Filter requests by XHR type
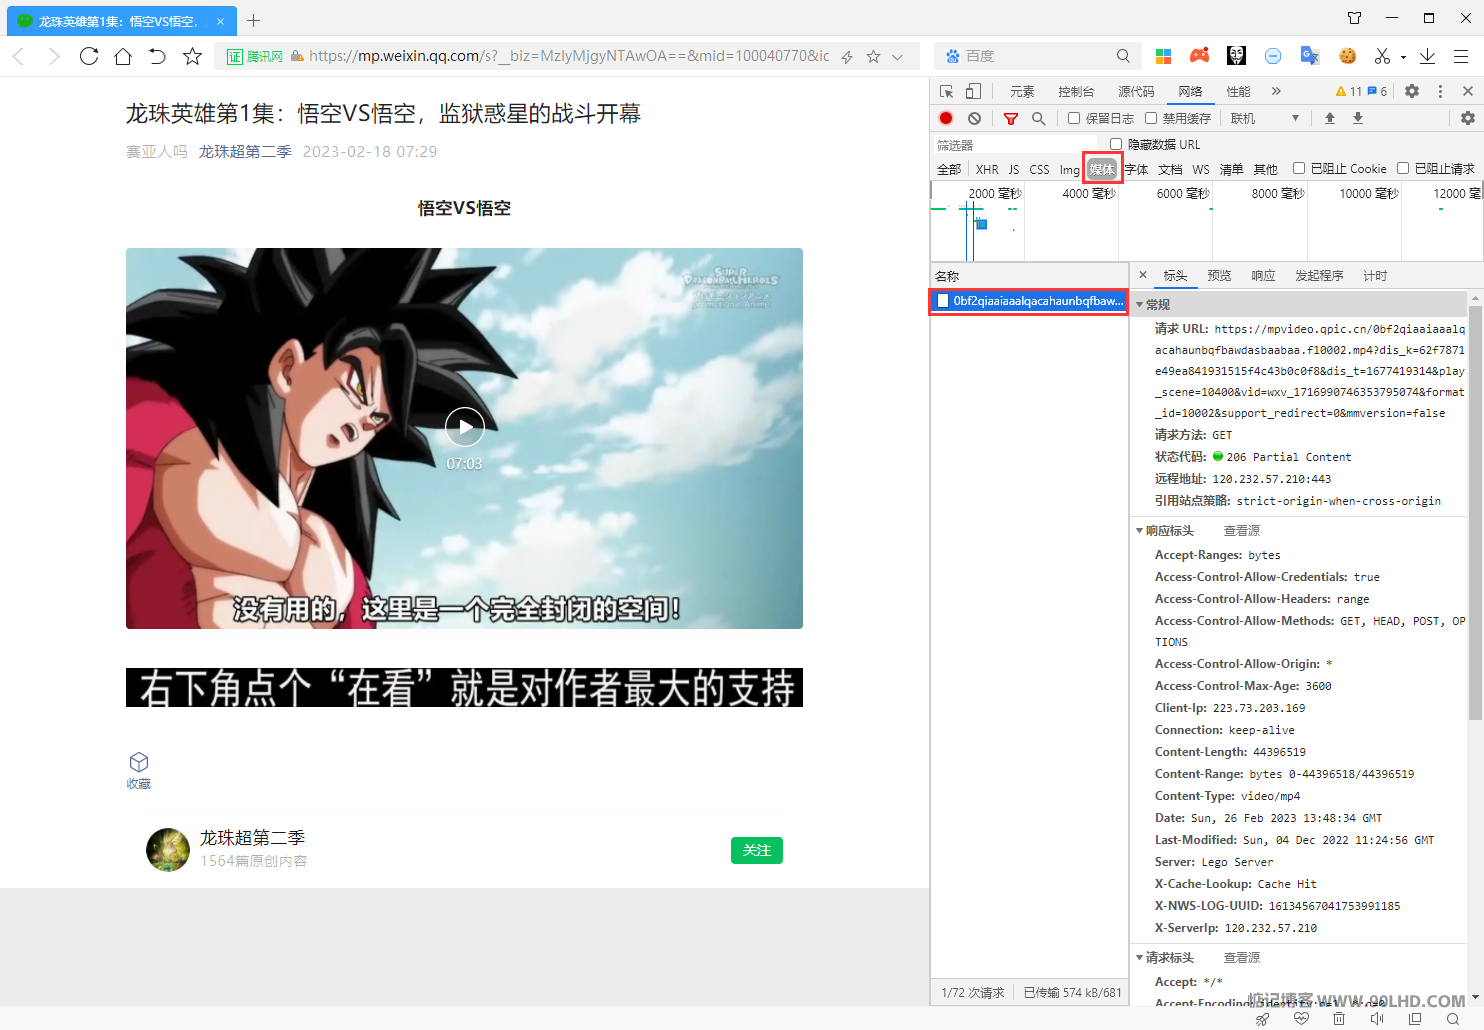 point(987,170)
